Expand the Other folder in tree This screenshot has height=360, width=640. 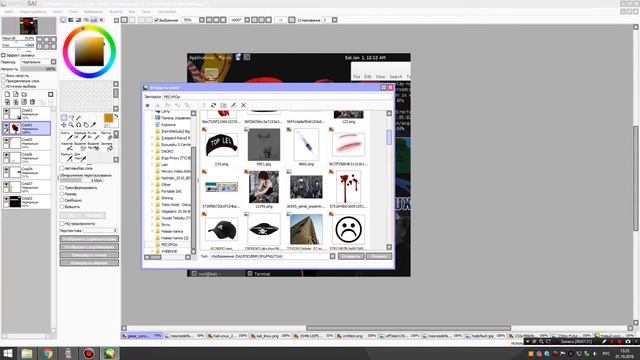[x=153, y=184]
